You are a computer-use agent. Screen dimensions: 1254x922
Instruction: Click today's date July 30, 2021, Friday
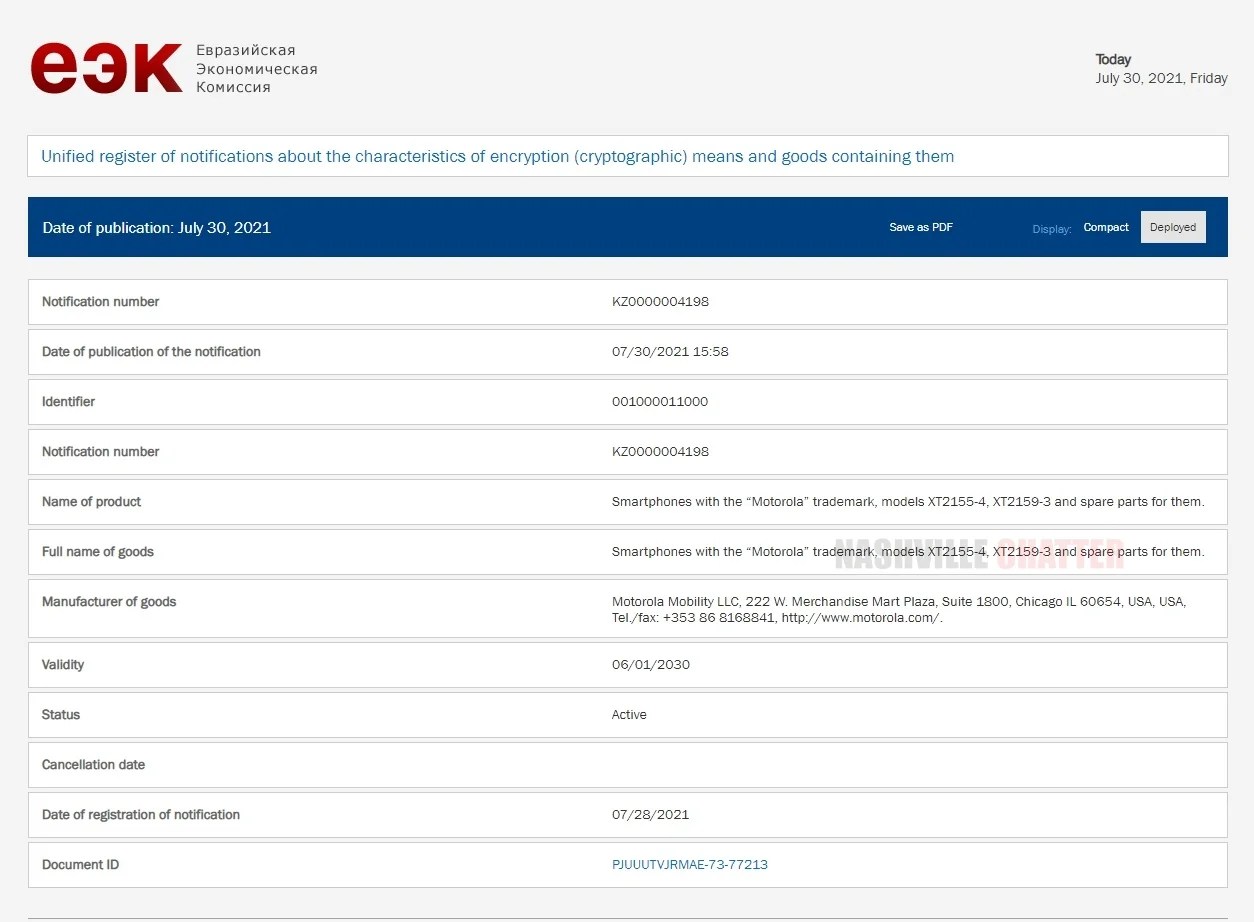pyautogui.click(x=1161, y=78)
